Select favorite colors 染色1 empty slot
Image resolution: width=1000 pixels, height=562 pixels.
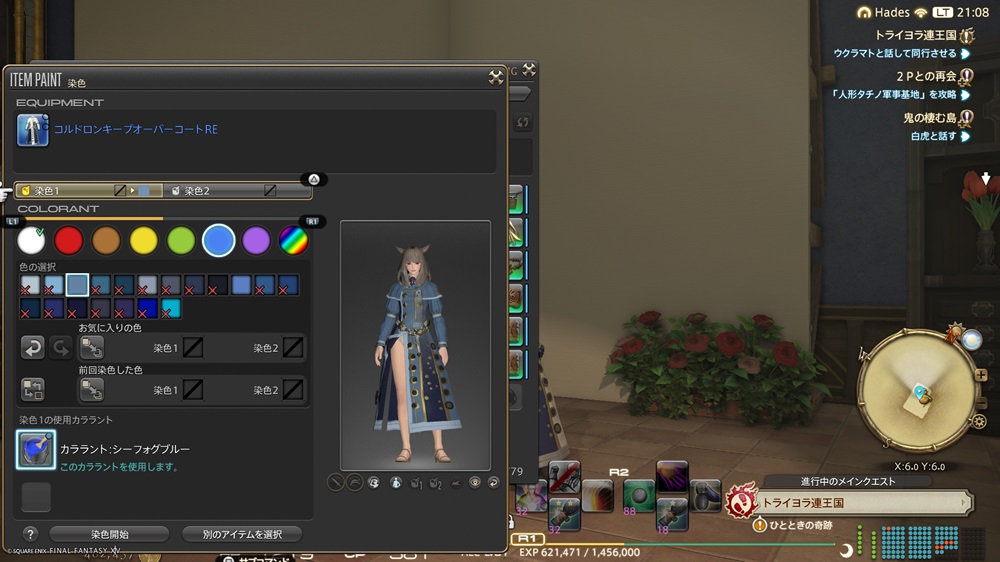click(x=193, y=348)
